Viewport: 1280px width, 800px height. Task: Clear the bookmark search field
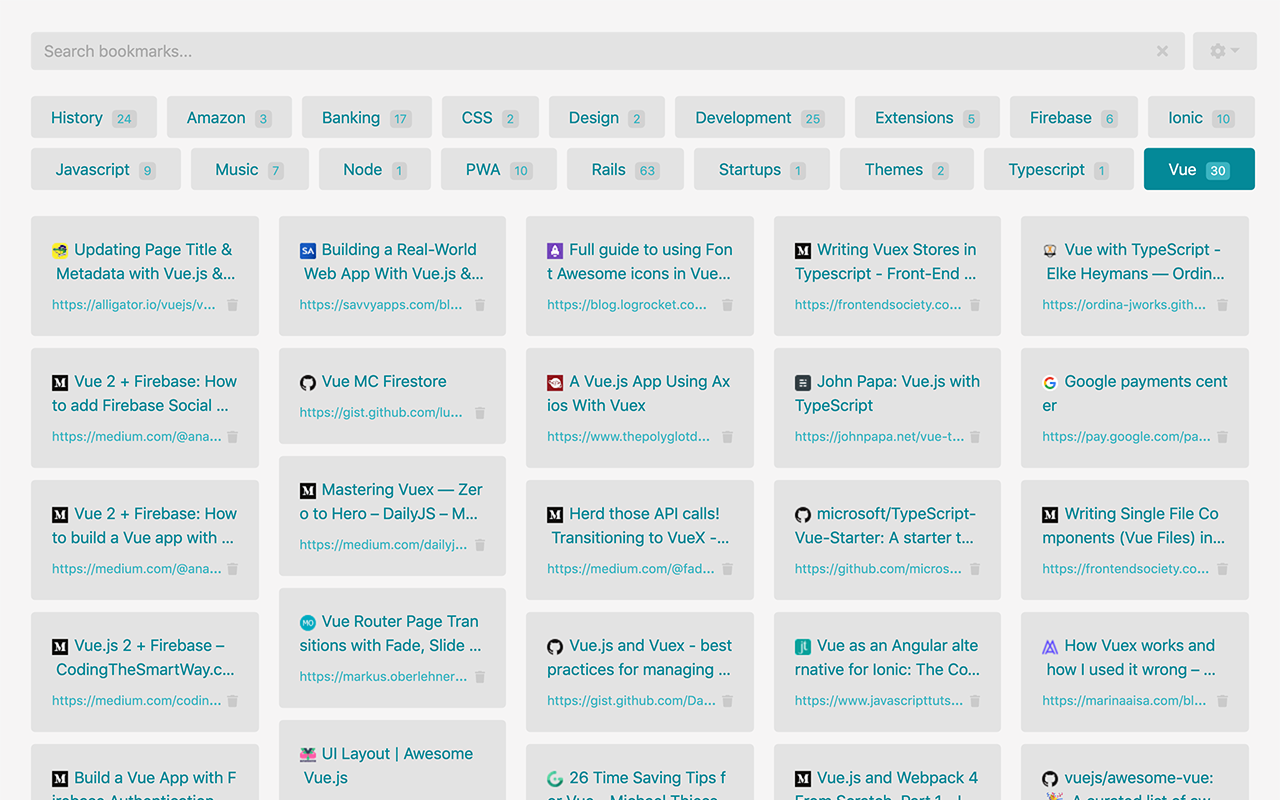click(x=1162, y=51)
